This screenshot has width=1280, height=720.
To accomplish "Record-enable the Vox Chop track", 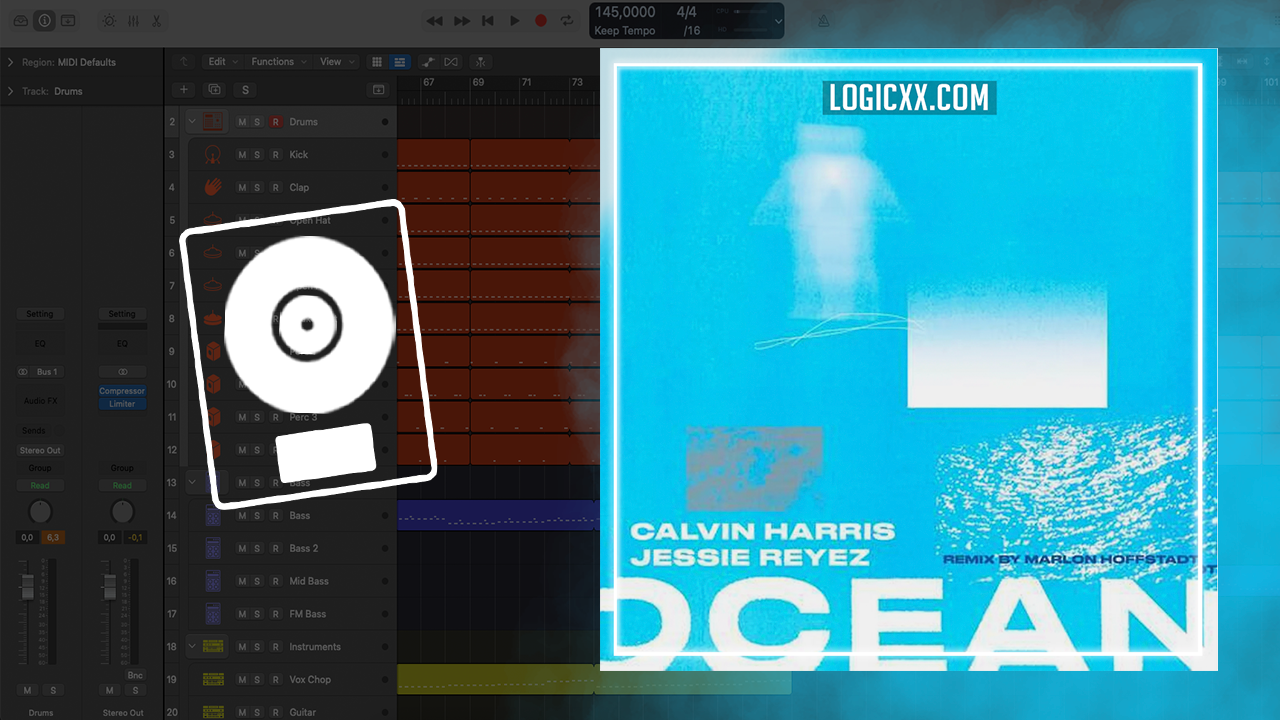I will point(275,680).
